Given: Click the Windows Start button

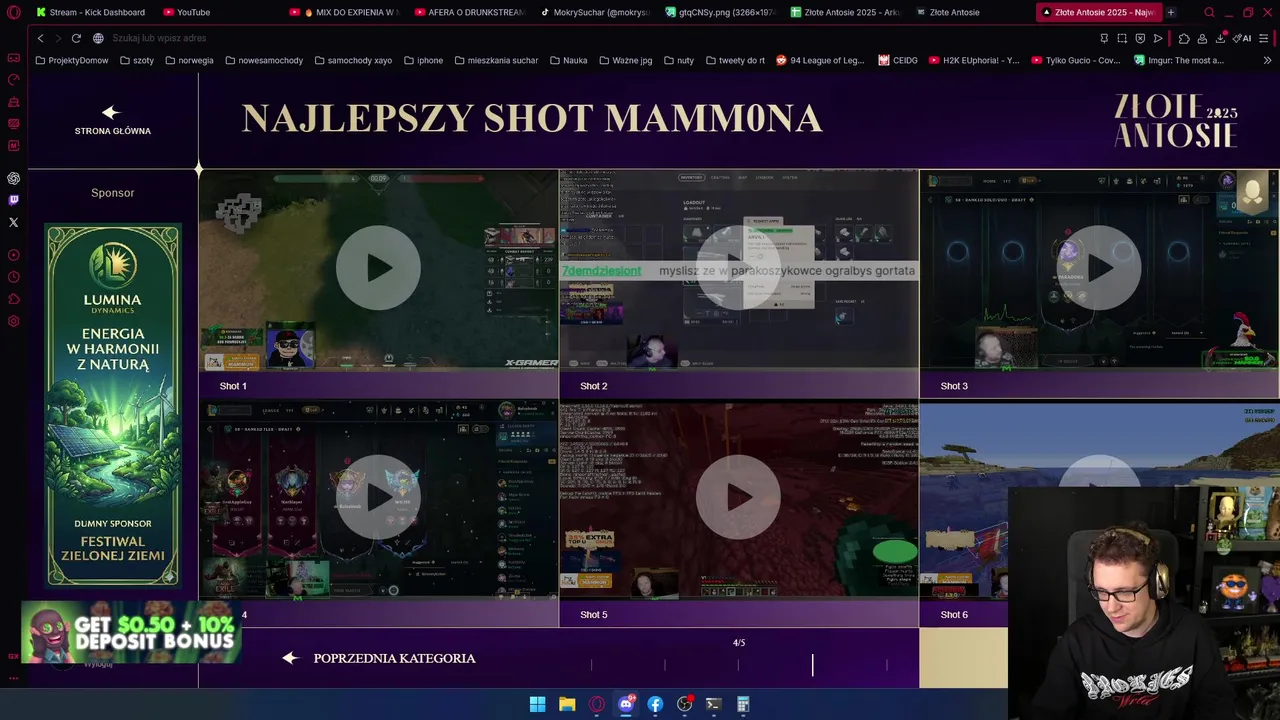Looking at the screenshot, I should tap(537, 704).
